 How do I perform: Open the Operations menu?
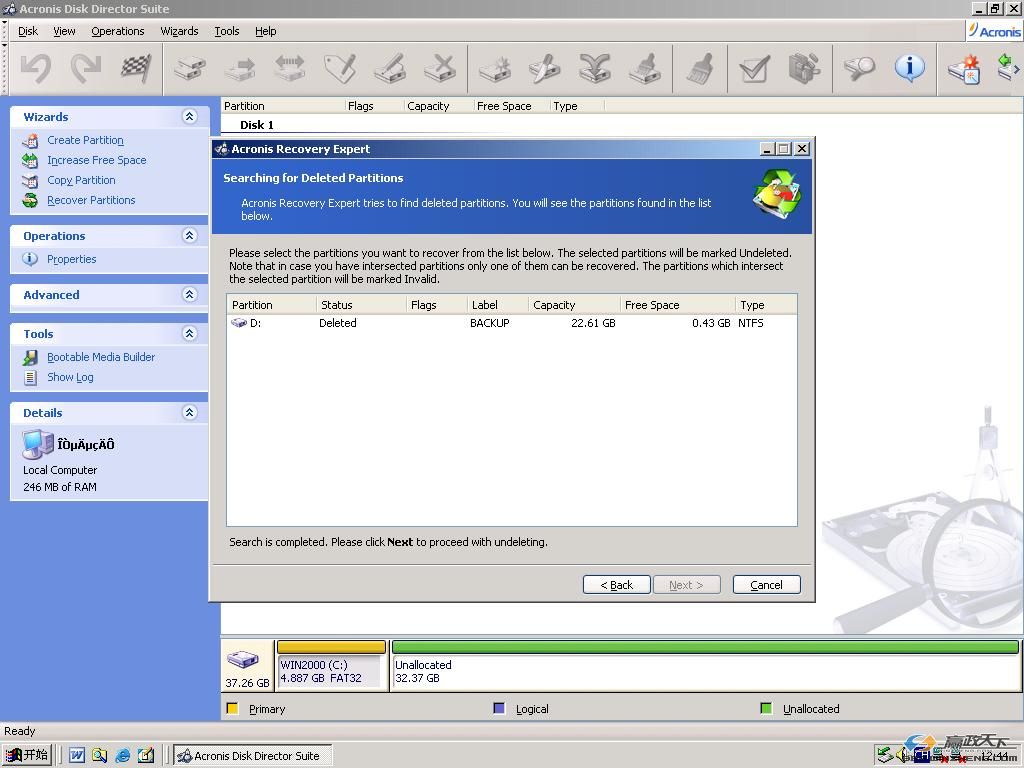[x=117, y=31]
